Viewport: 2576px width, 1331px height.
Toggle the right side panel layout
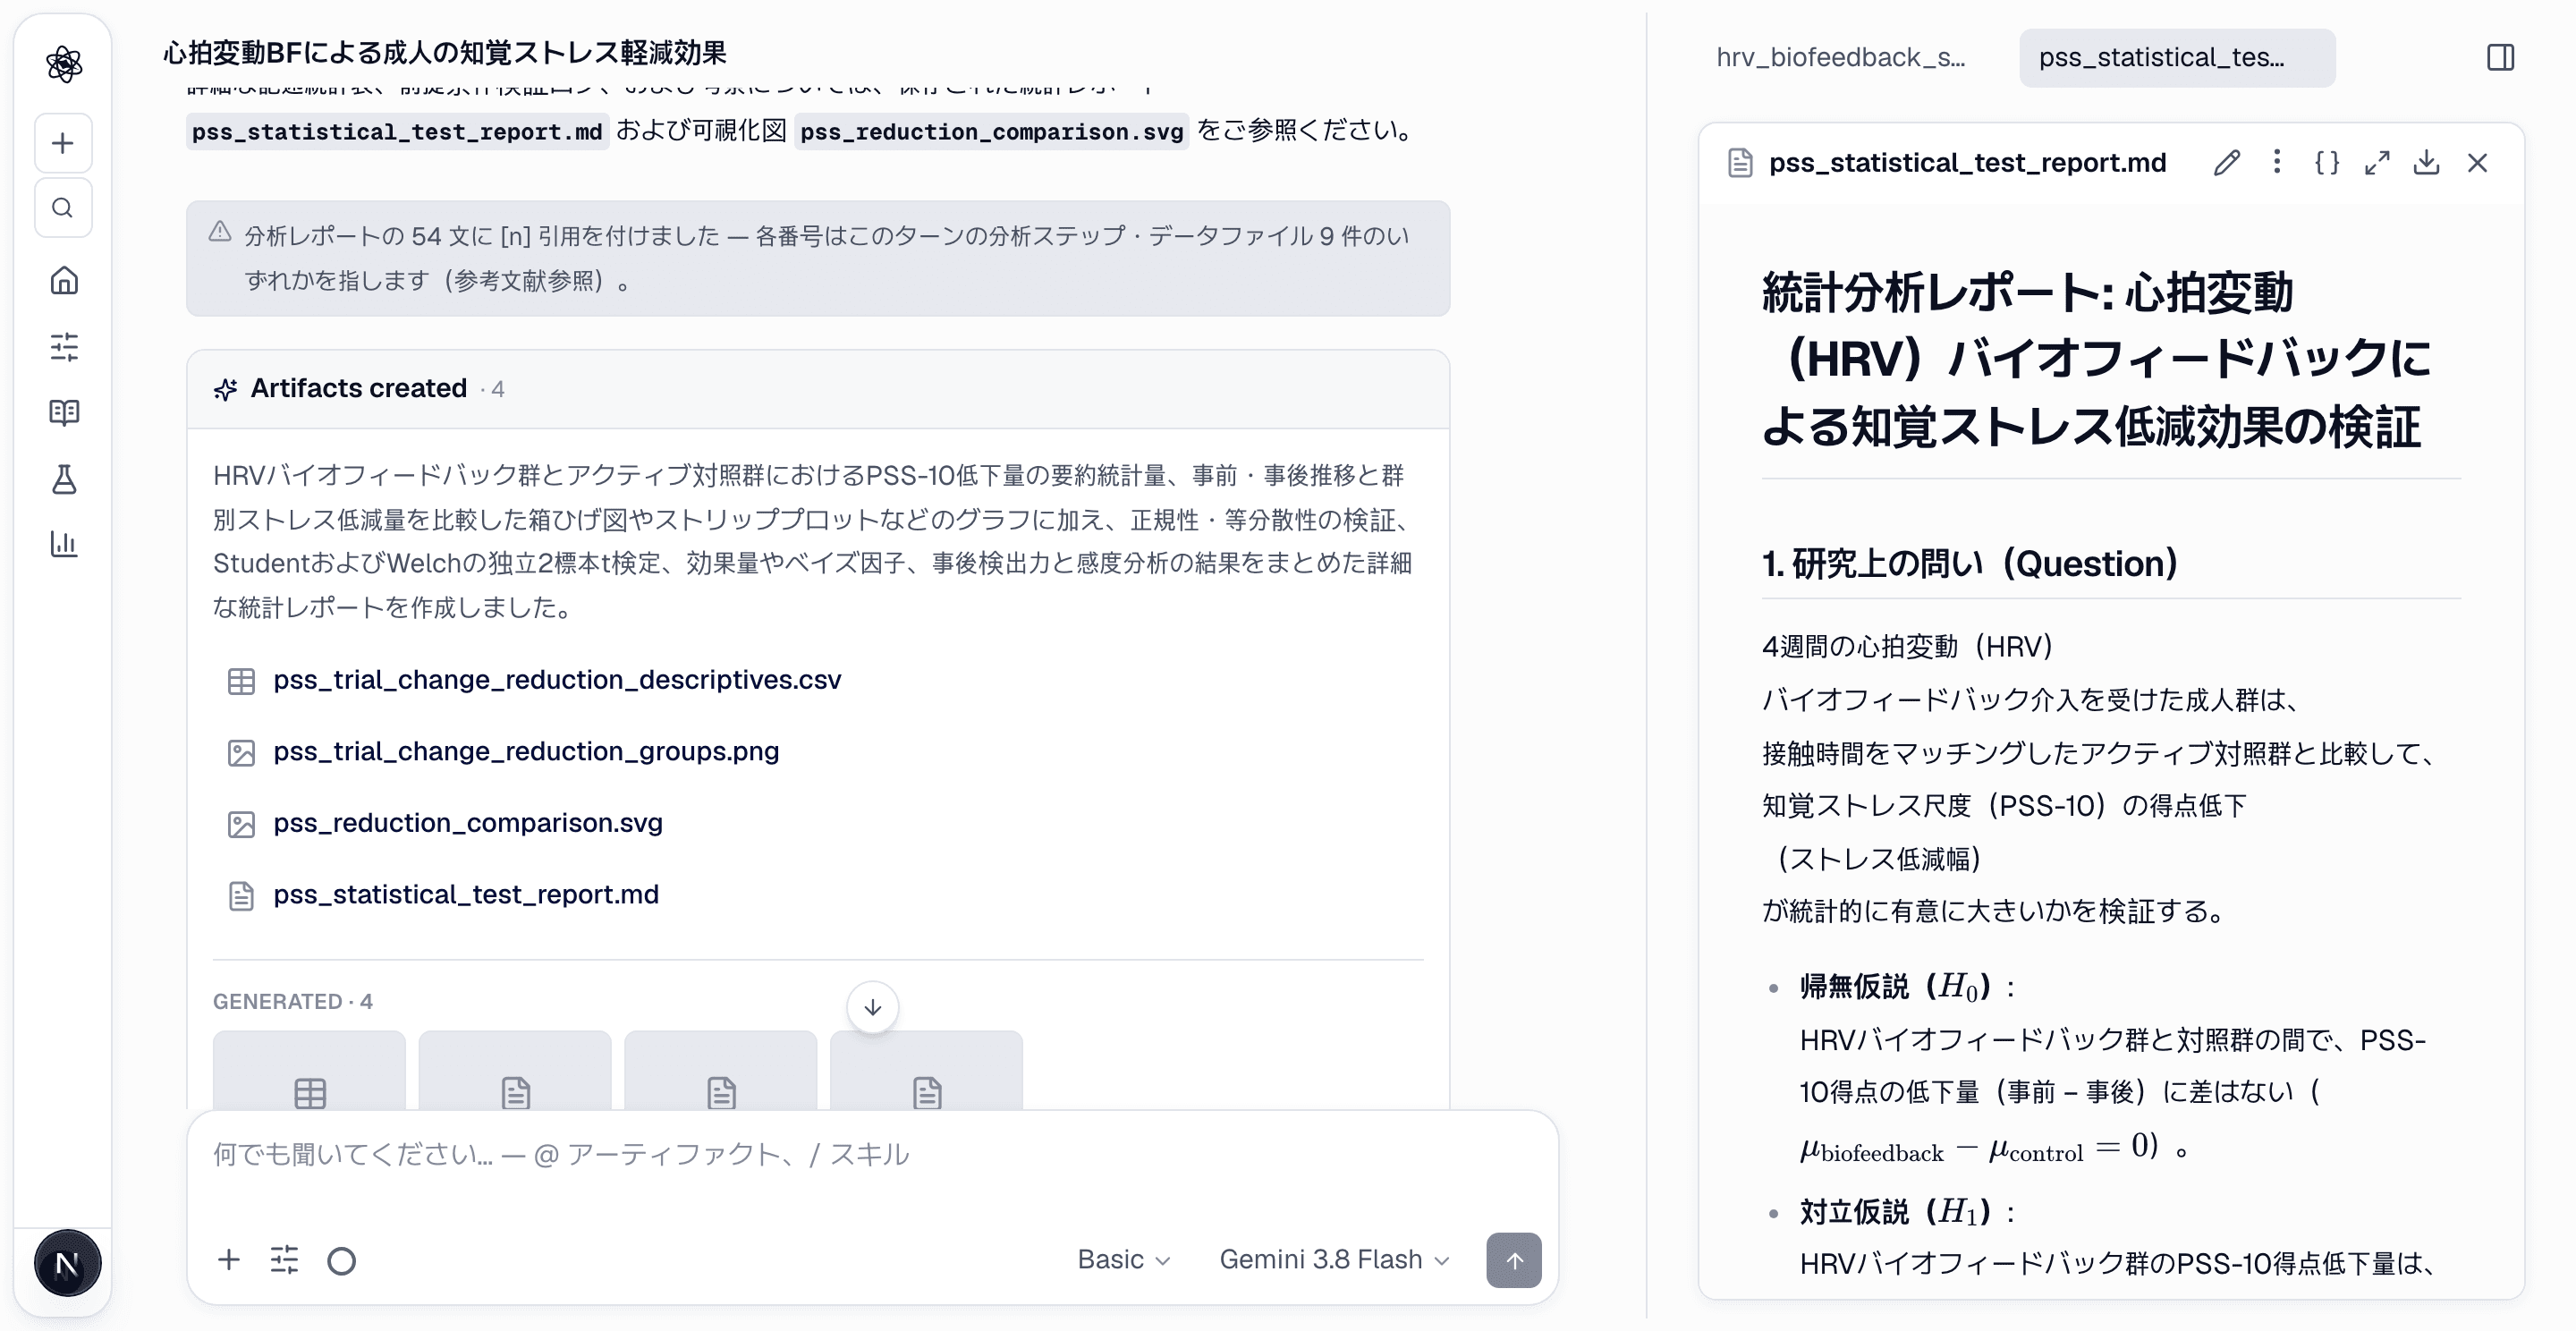pyautogui.click(x=2500, y=58)
